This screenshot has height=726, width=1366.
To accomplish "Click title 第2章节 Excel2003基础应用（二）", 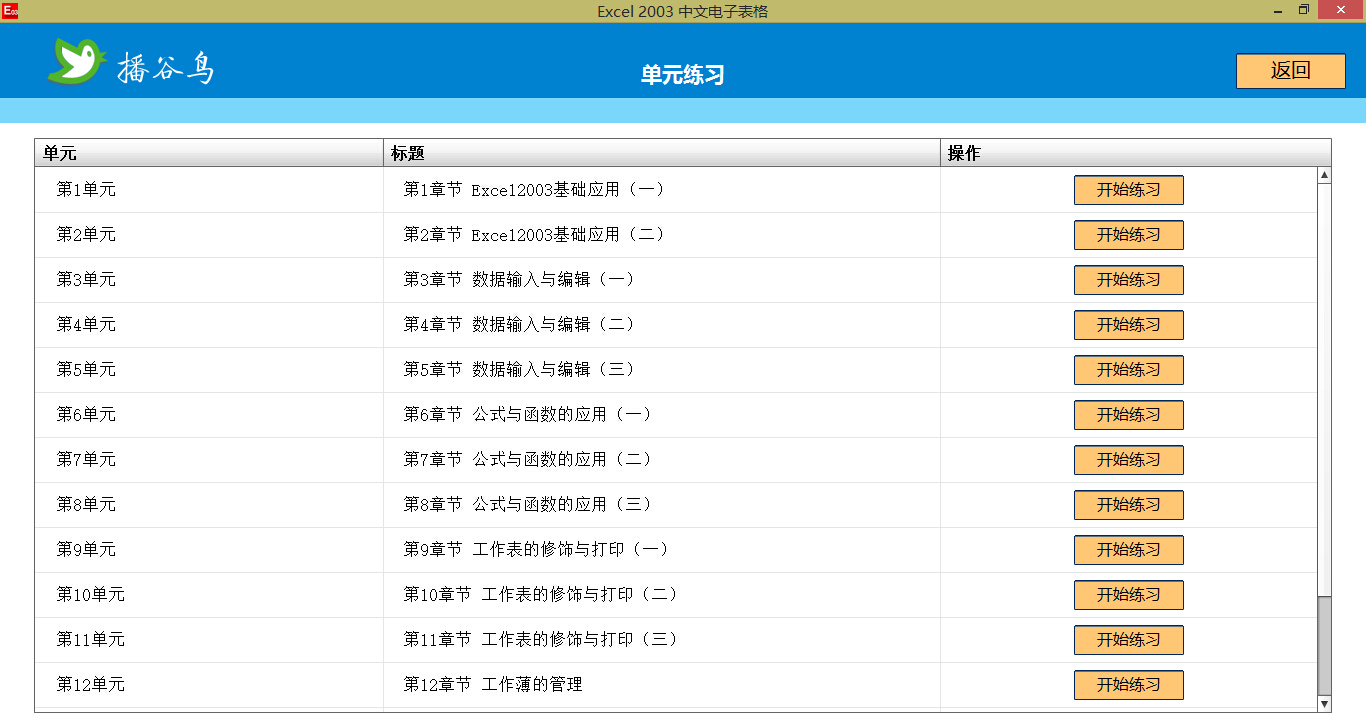I will click(x=535, y=234).
